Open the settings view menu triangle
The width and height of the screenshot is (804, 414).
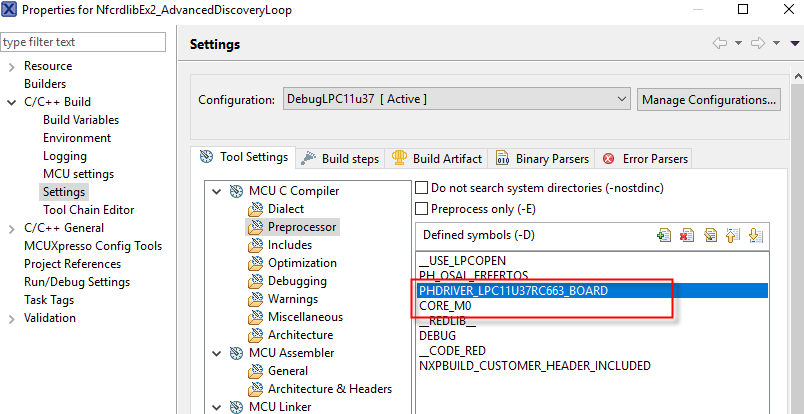click(x=794, y=44)
